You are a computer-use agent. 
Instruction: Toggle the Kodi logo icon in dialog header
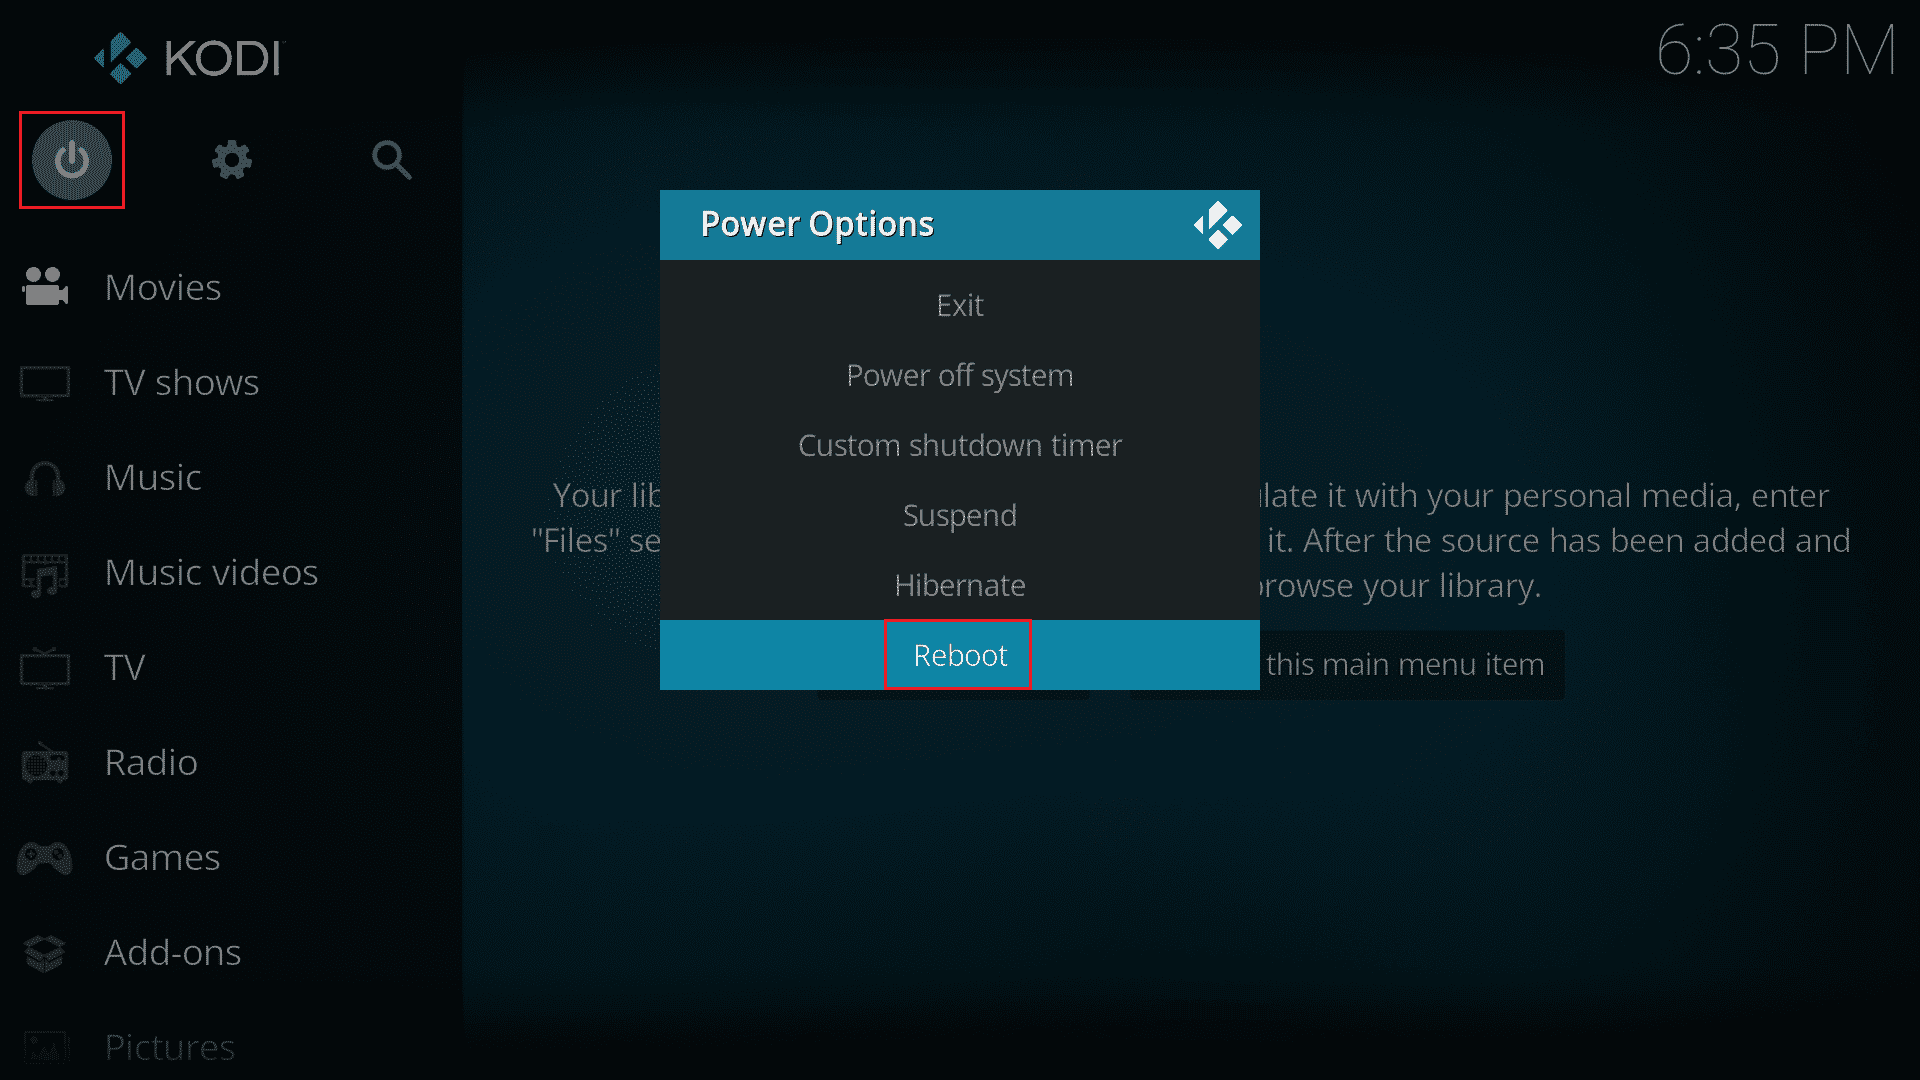[x=1216, y=224]
